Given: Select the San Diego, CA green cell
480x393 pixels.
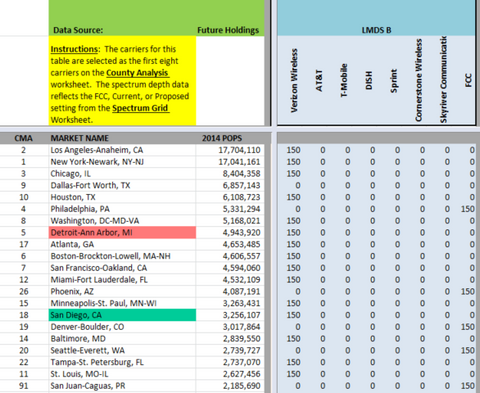Looking at the screenshot, I should [122, 315].
